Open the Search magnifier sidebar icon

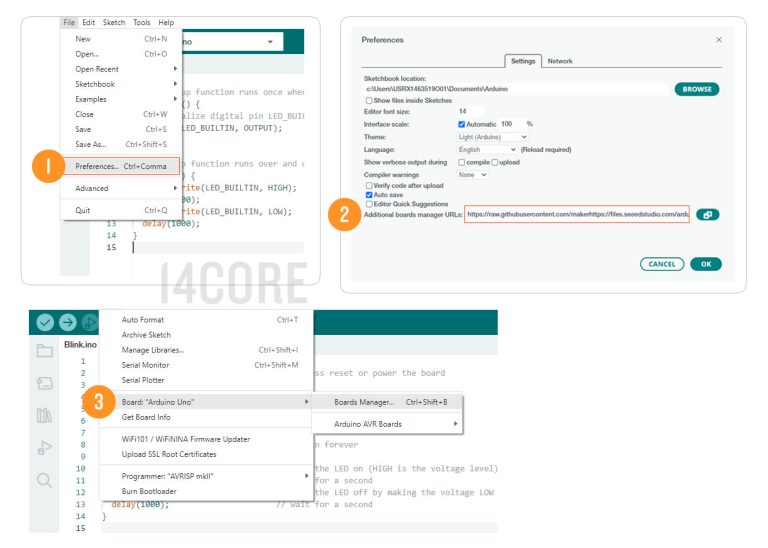tap(44, 480)
